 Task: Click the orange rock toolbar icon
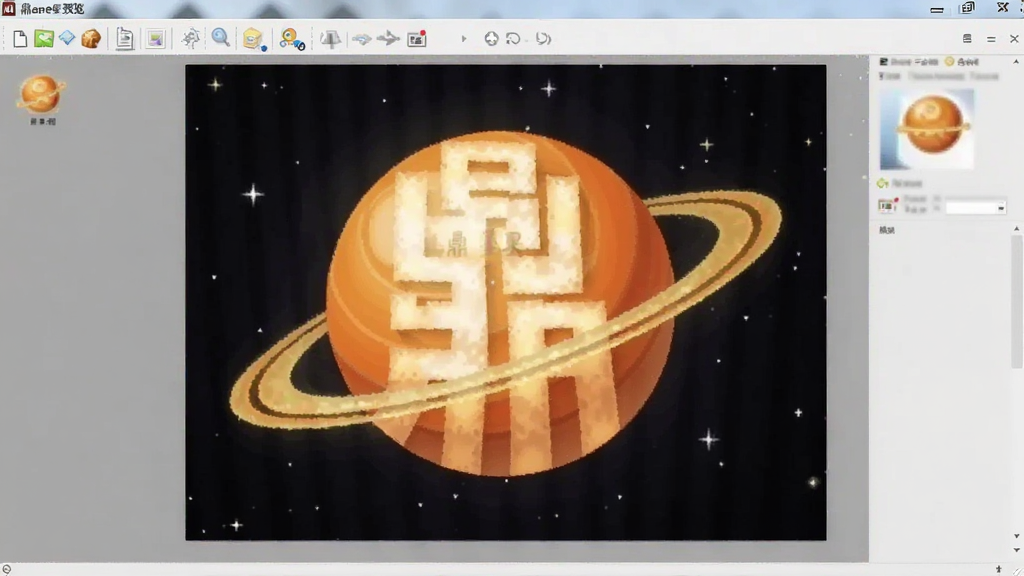pos(91,39)
